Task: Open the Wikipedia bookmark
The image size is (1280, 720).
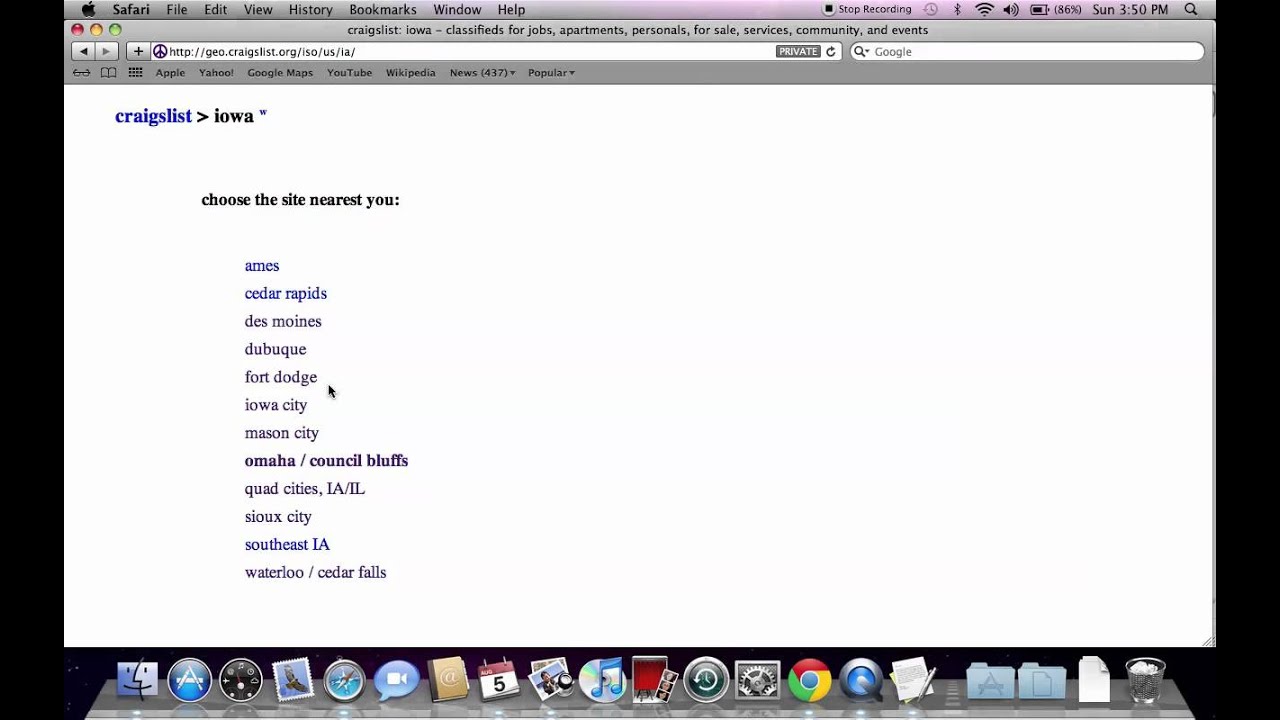Action: 410,73
